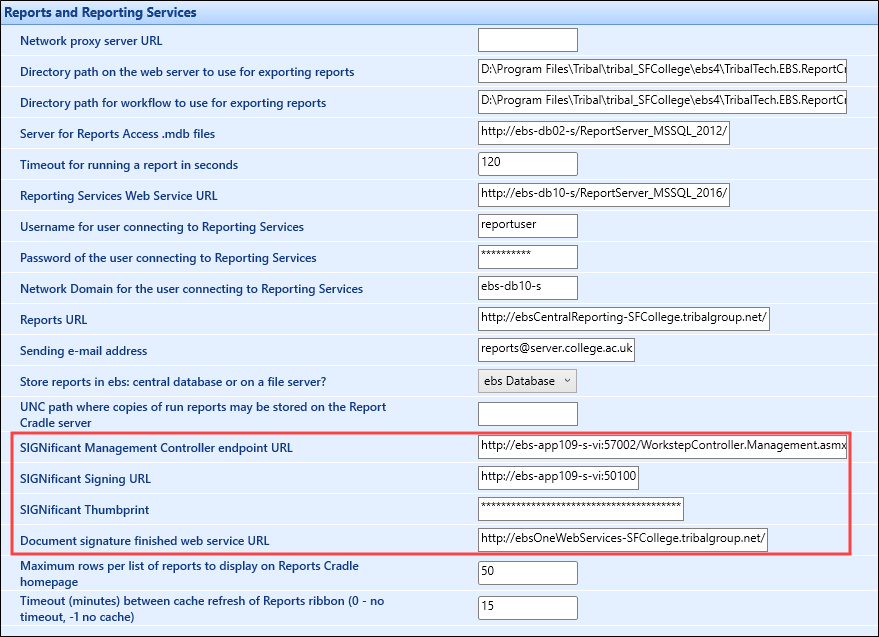Click the 'reportuser' username input field
The height and width of the screenshot is (637, 879).
click(527, 225)
